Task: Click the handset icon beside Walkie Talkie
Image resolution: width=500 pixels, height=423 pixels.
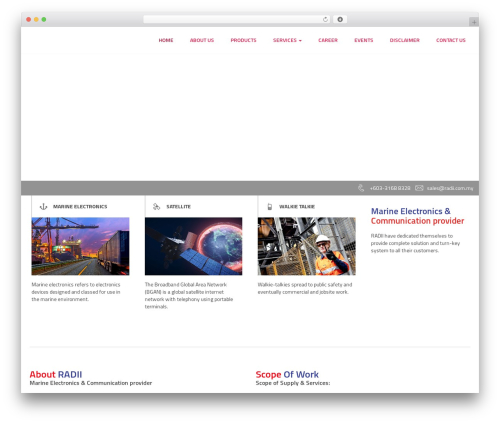Action: coord(270,207)
